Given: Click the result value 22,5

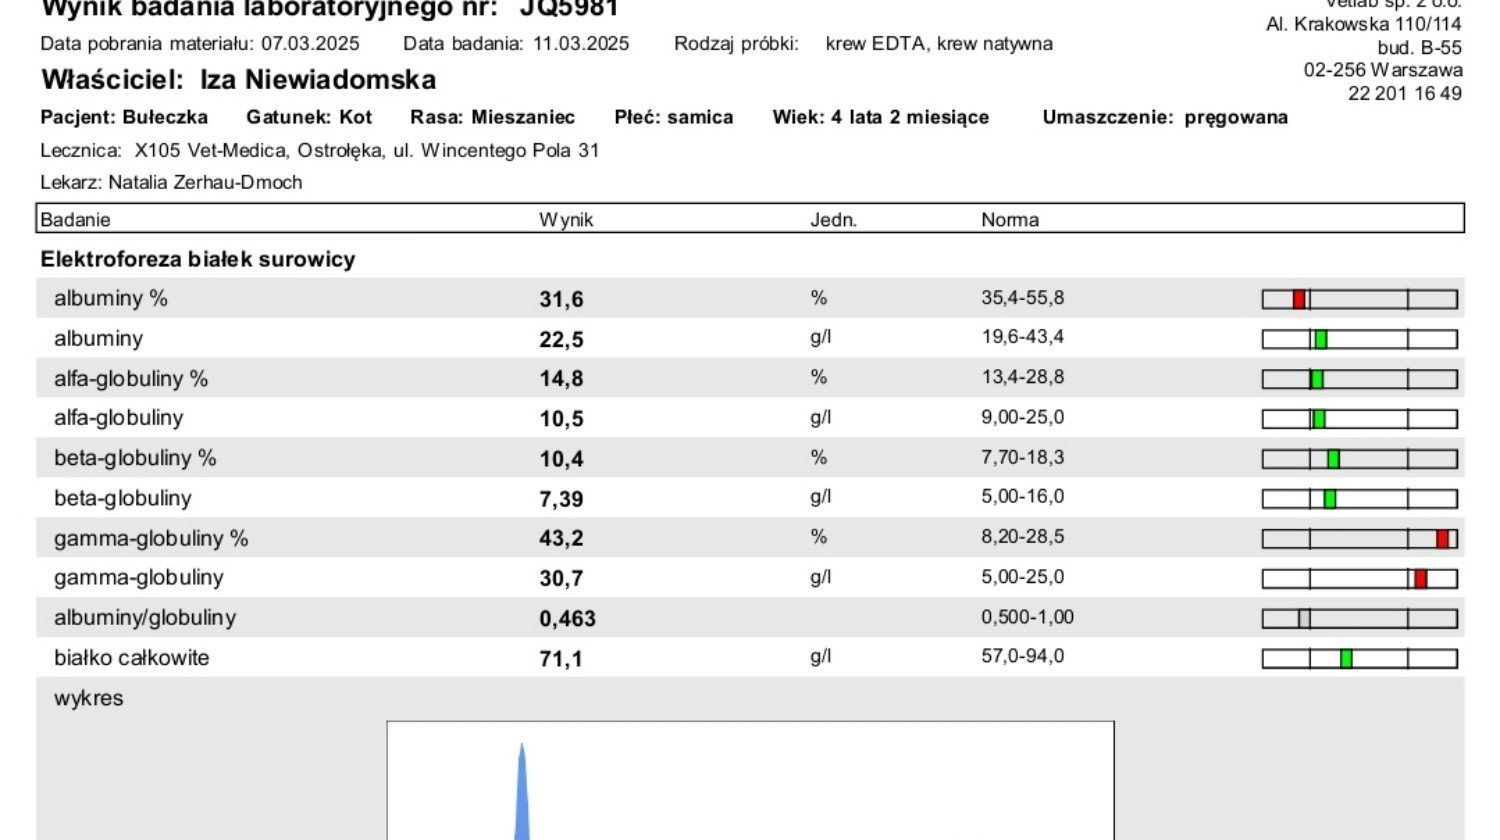Looking at the screenshot, I should pos(561,339).
